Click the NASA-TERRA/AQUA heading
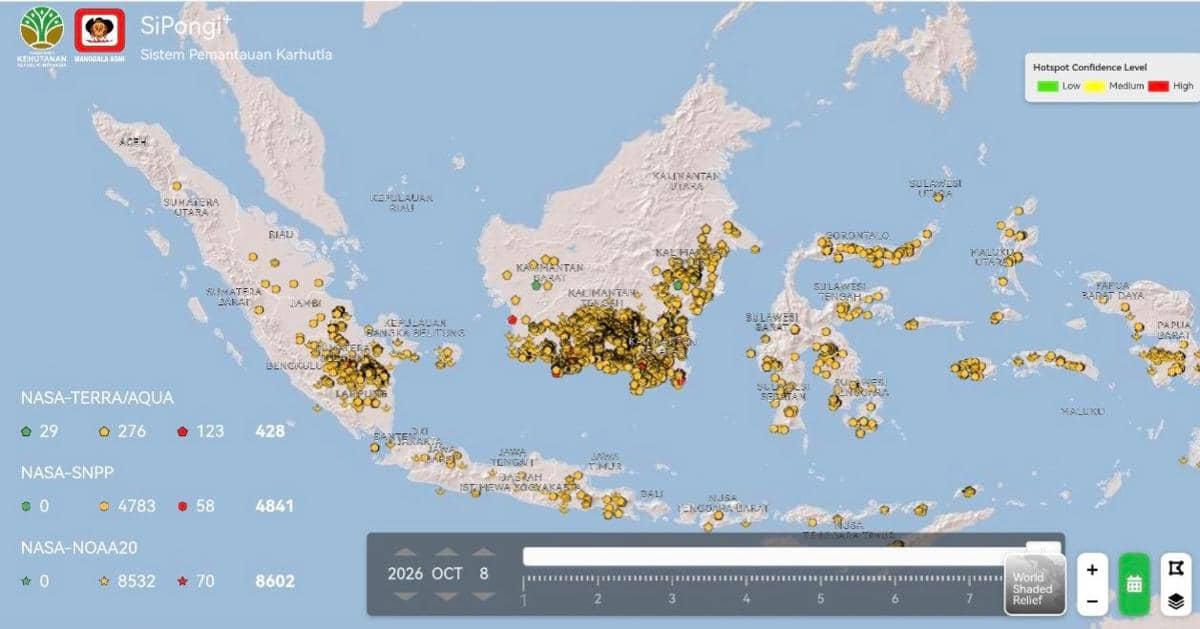Viewport: 1200px width, 629px height. 97,398
